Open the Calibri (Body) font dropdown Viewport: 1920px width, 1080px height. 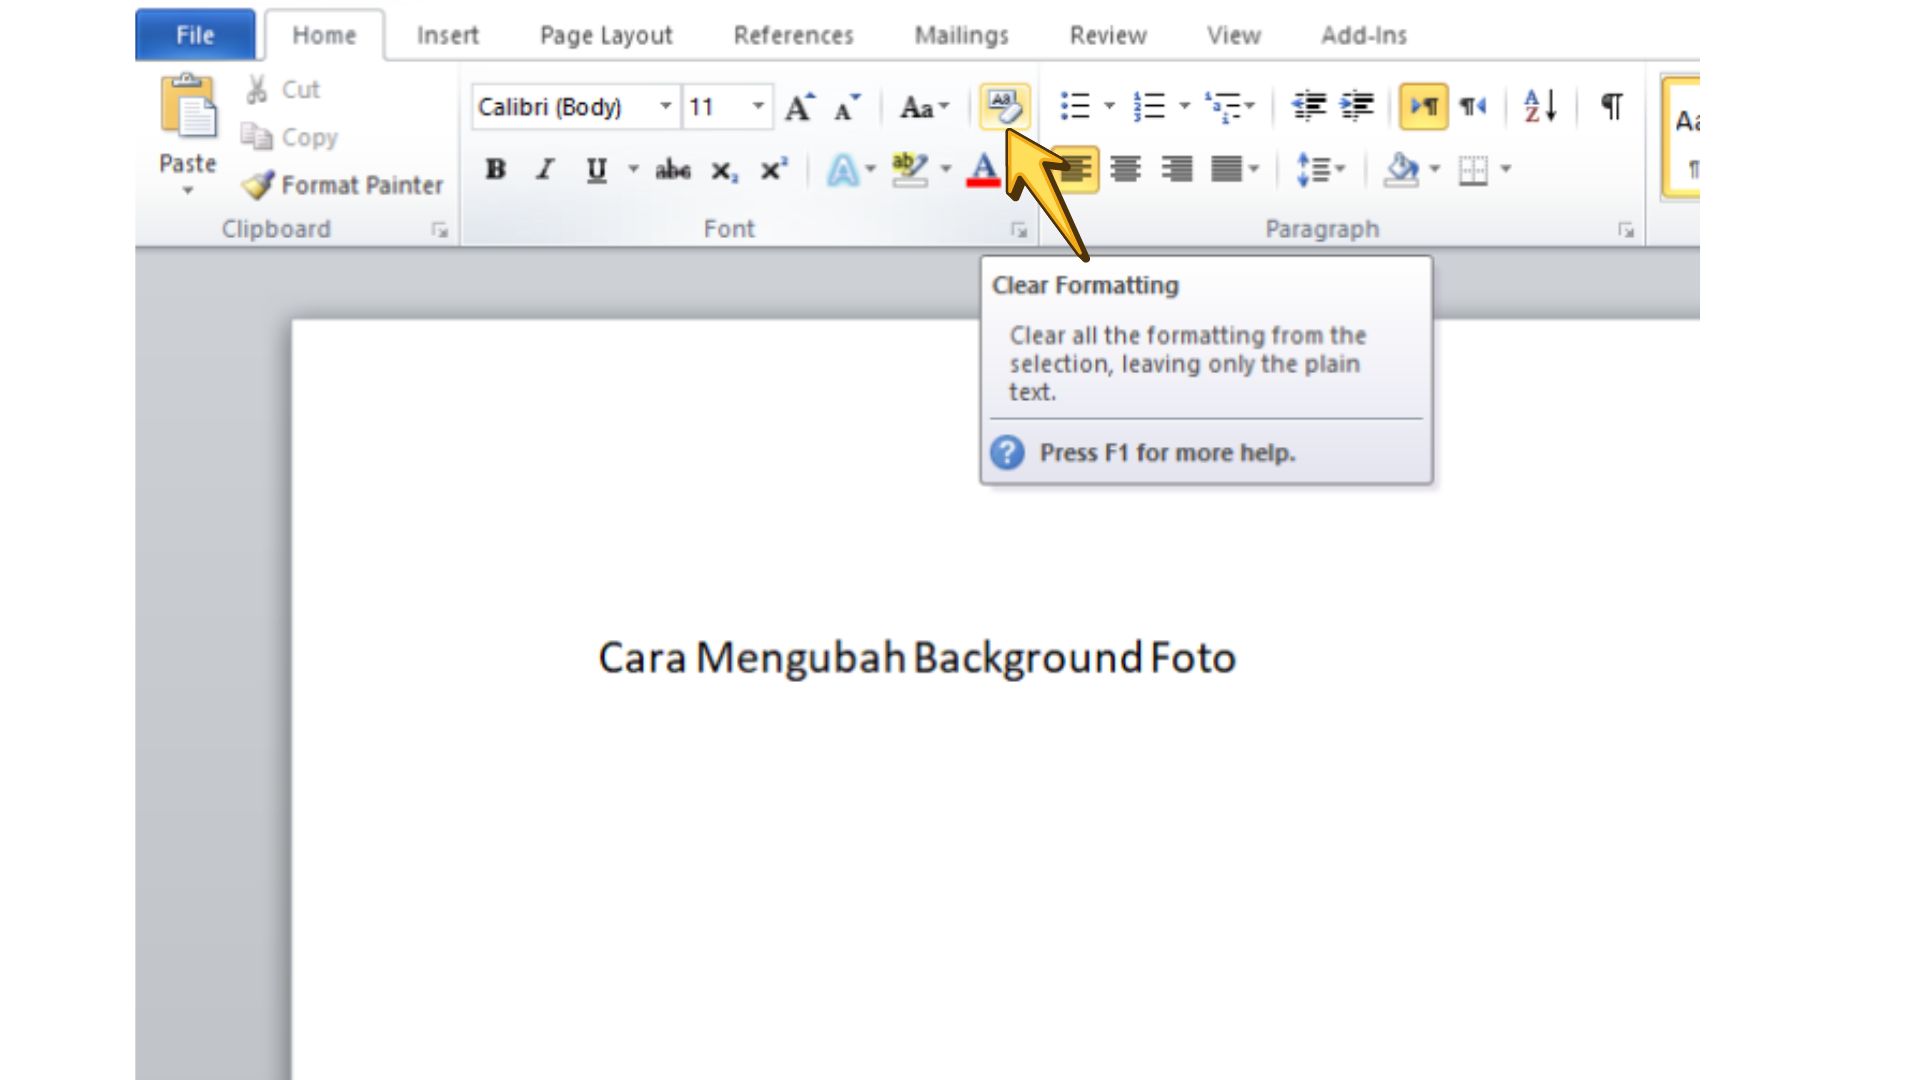pyautogui.click(x=665, y=106)
